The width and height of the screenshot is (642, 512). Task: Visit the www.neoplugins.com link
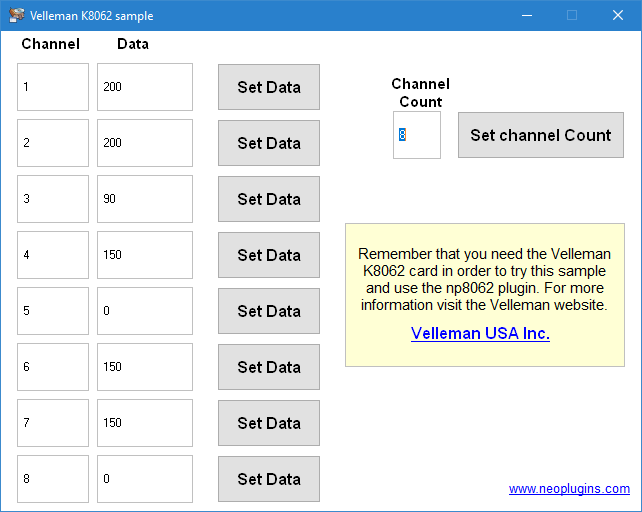(569, 489)
